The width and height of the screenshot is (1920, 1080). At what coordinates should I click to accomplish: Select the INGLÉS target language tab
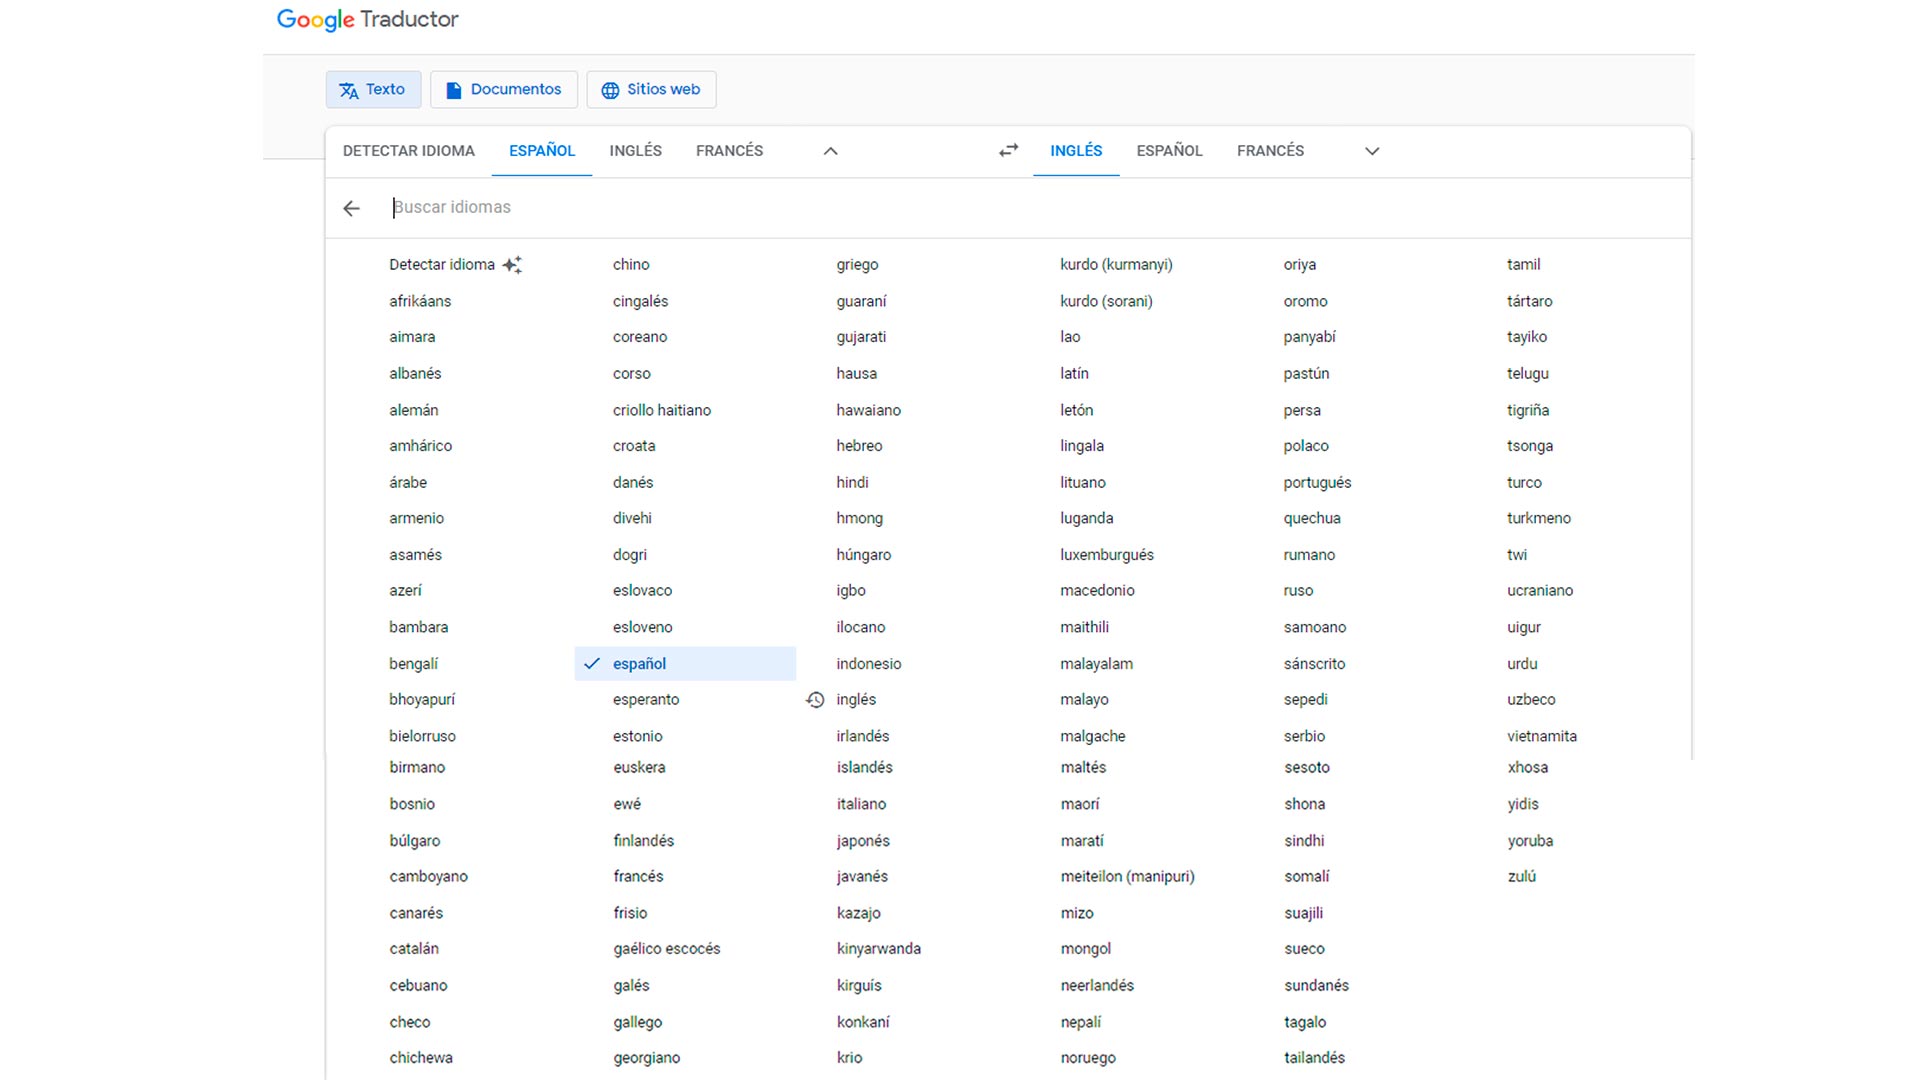coord(1076,151)
